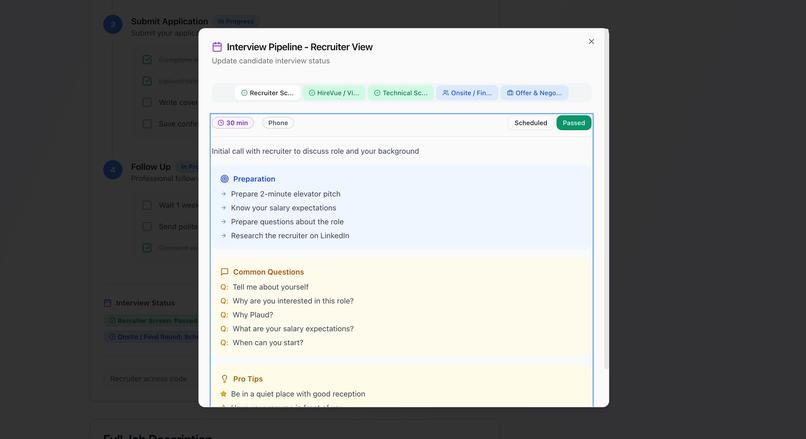Click the people icon on Onsite tab

[x=446, y=93]
